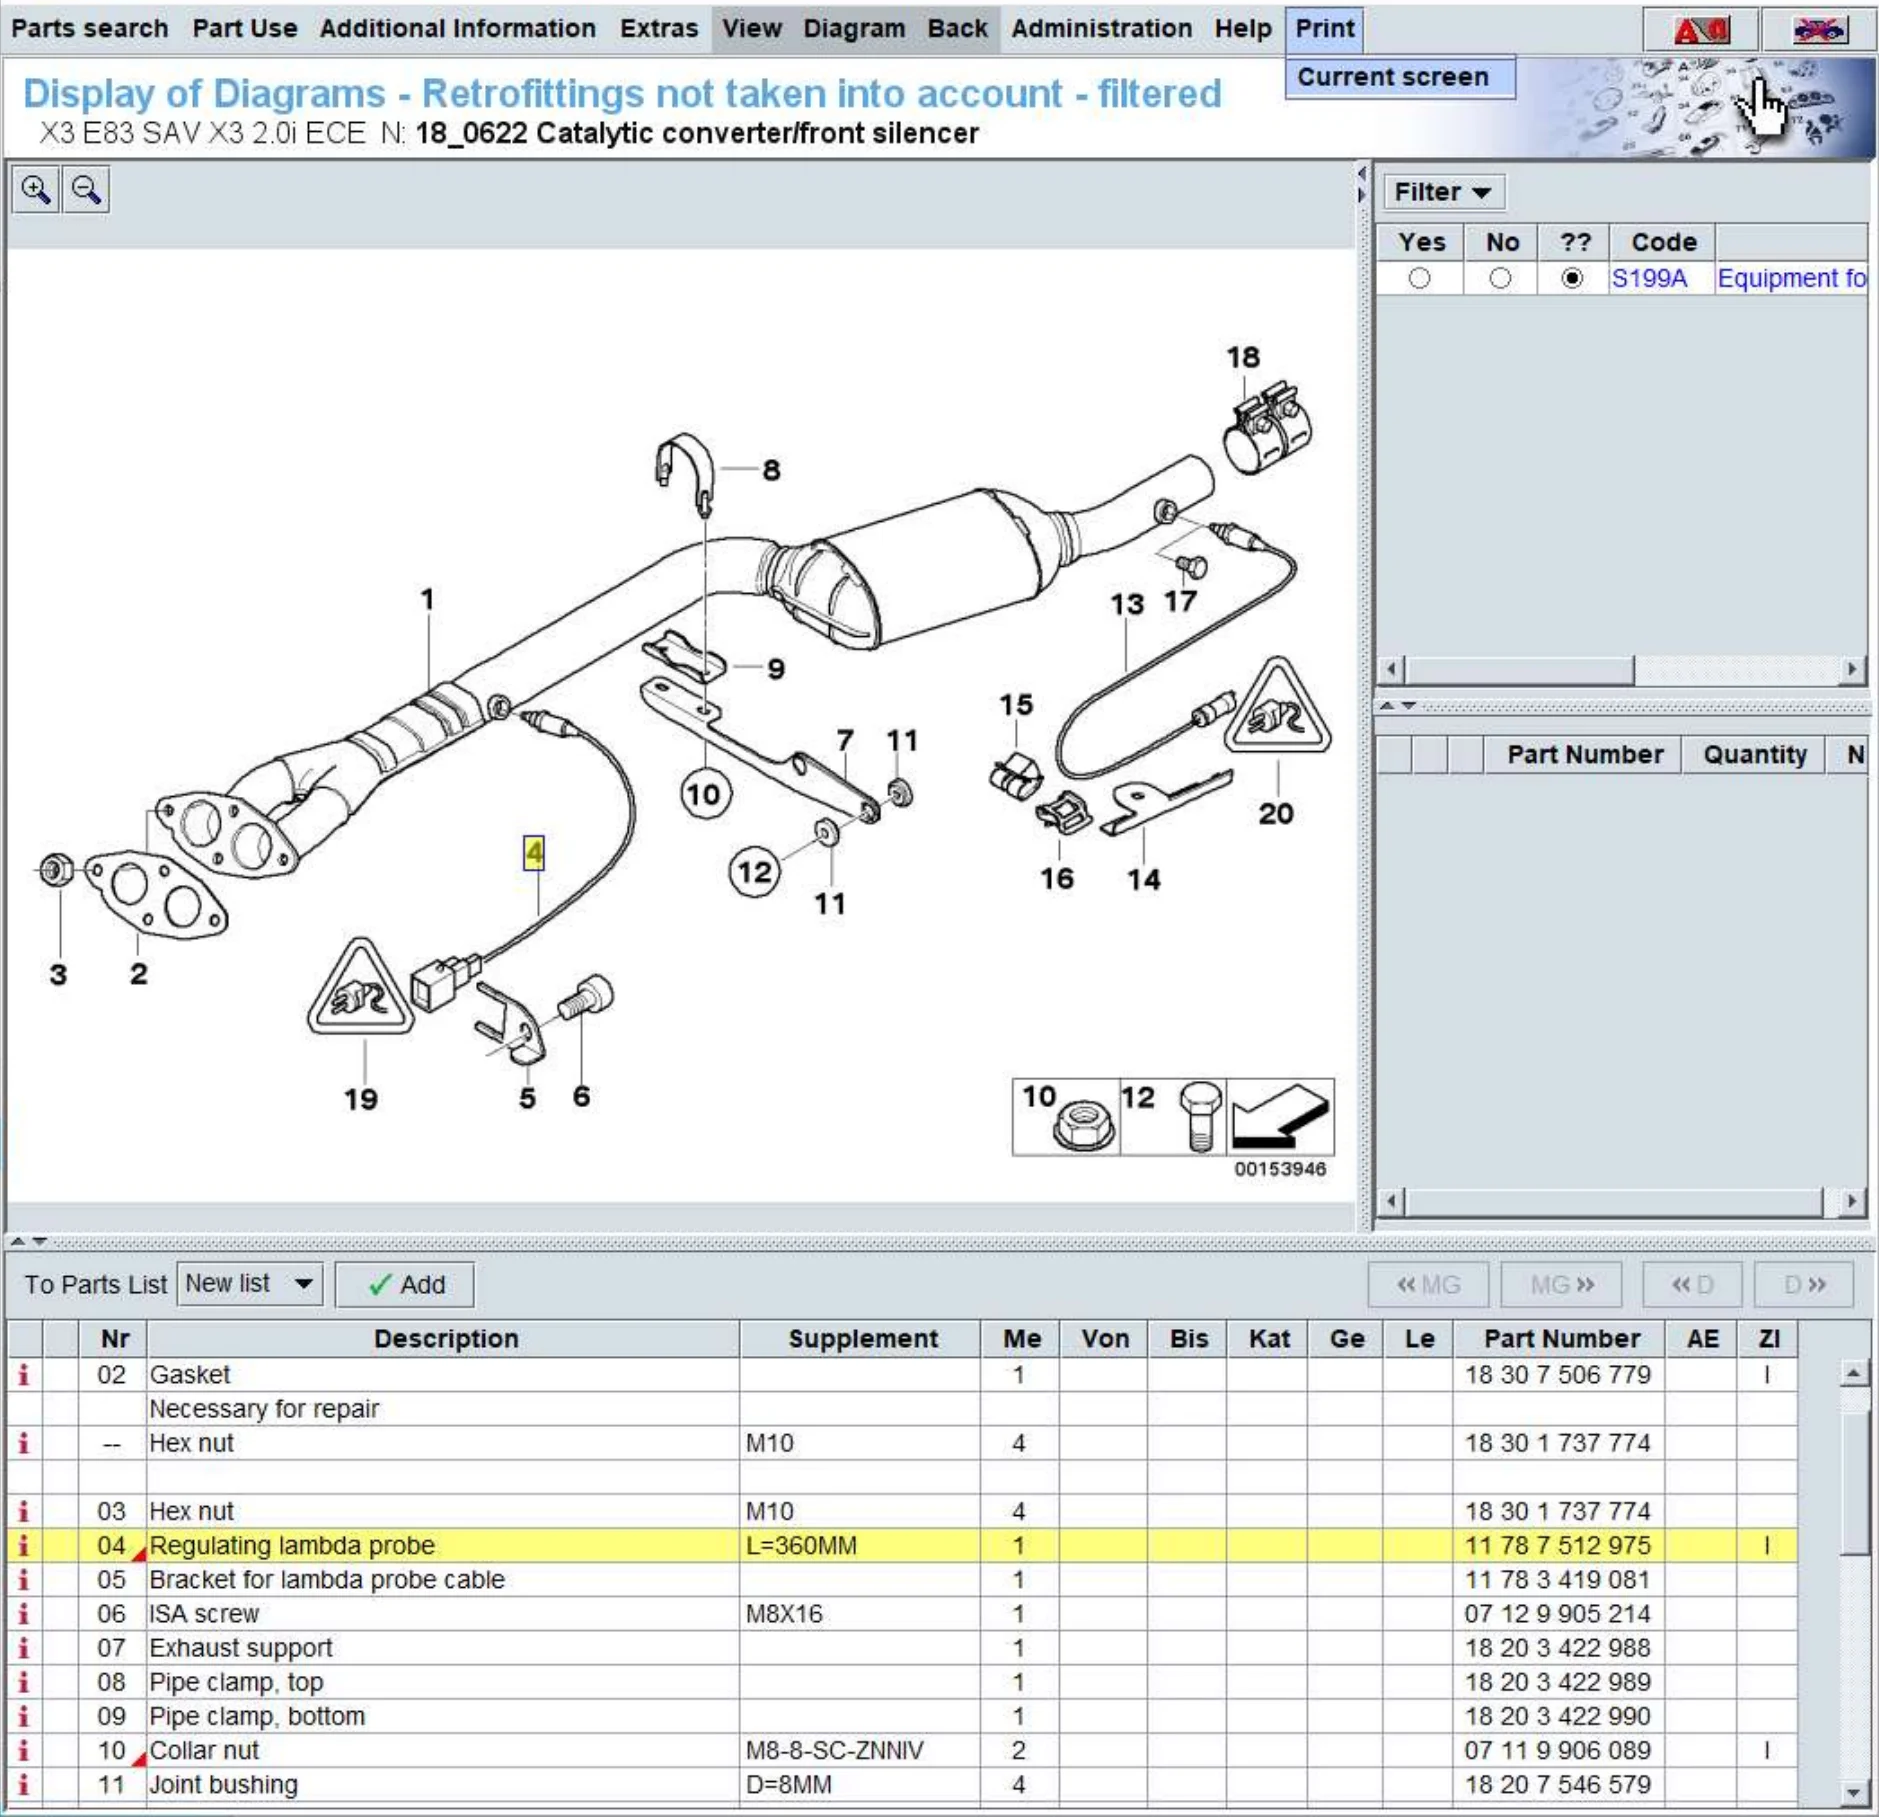Click the enlarge arrow icon in diagram legend
The width and height of the screenshot is (1879, 1817).
pos(1279,1117)
